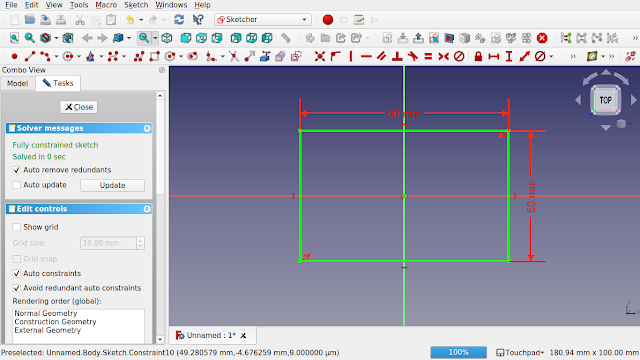Toggle the Auto constraints checkbox
Viewport: 640px width, 360px height.
(16, 273)
